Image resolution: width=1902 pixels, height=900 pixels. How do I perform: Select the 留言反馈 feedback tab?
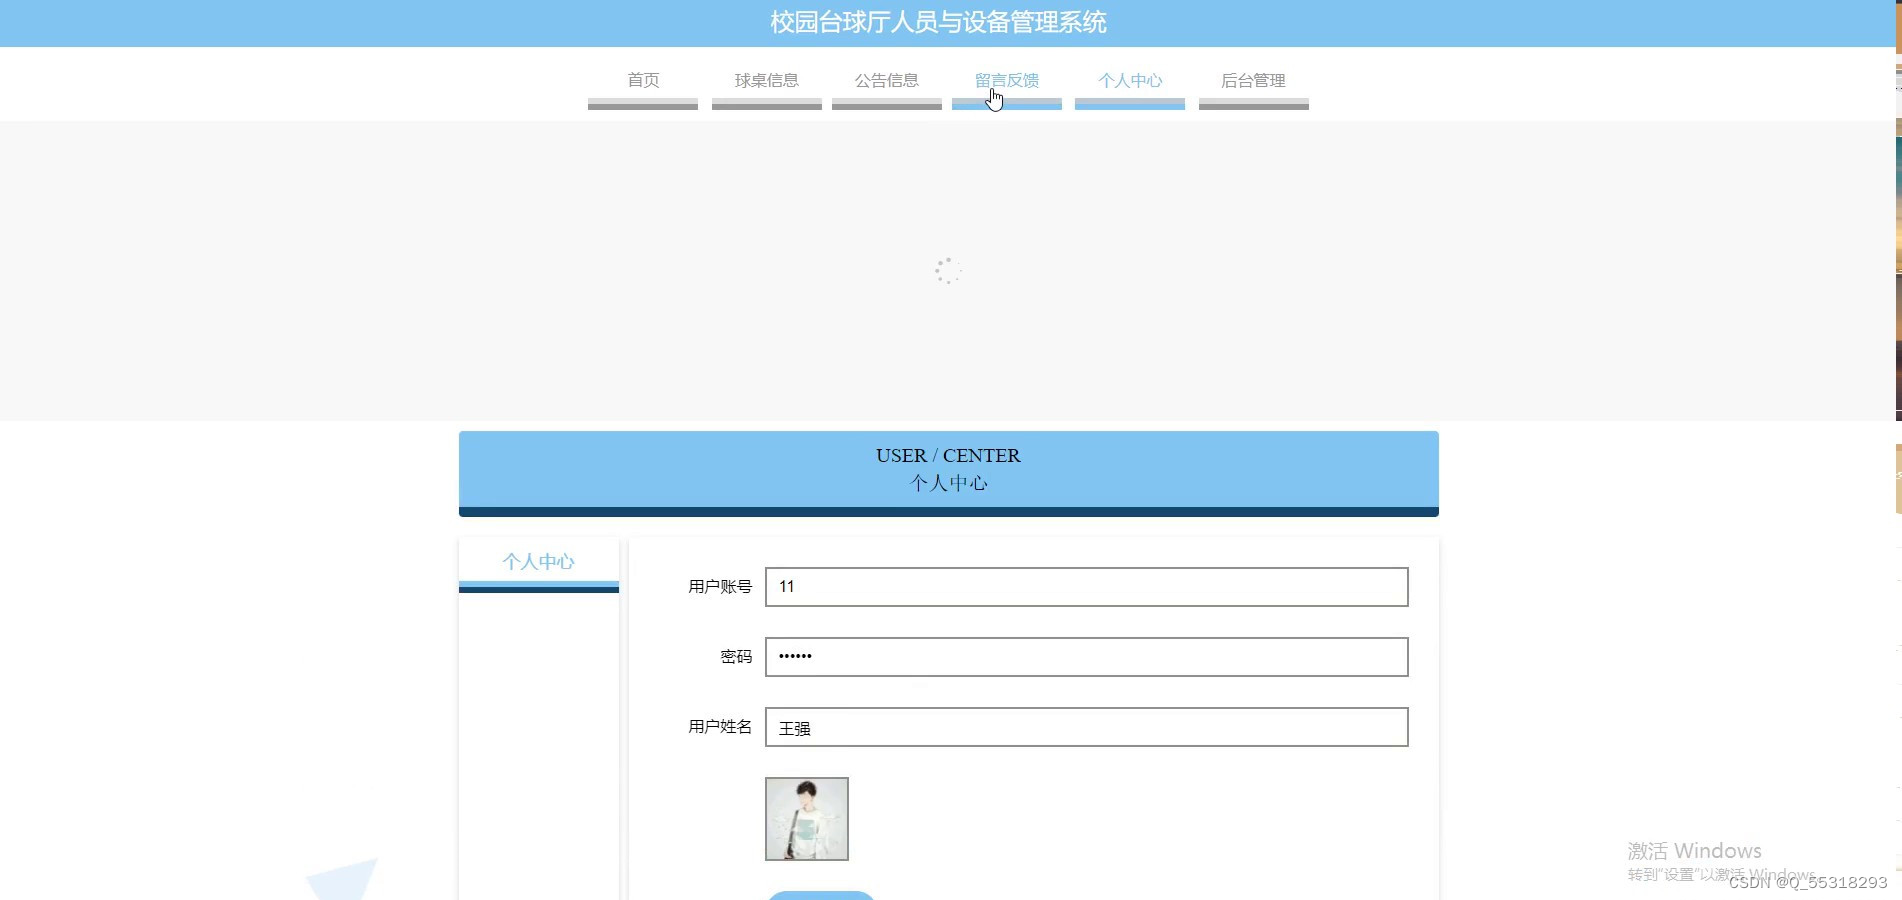1006,81
